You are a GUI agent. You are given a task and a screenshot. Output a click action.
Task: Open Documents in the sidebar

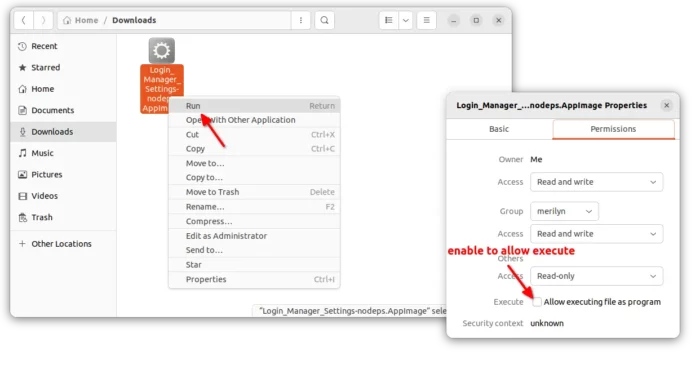(x=63, y=110)
